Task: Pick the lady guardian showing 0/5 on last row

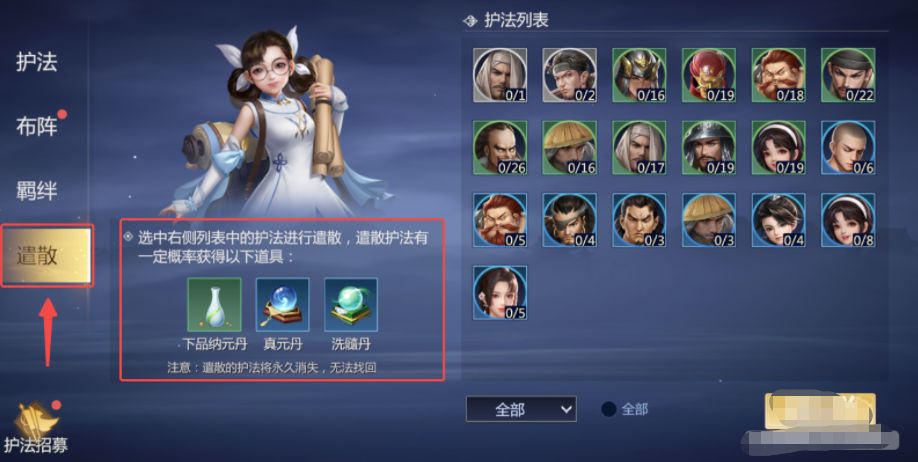Action: (500, 293)
